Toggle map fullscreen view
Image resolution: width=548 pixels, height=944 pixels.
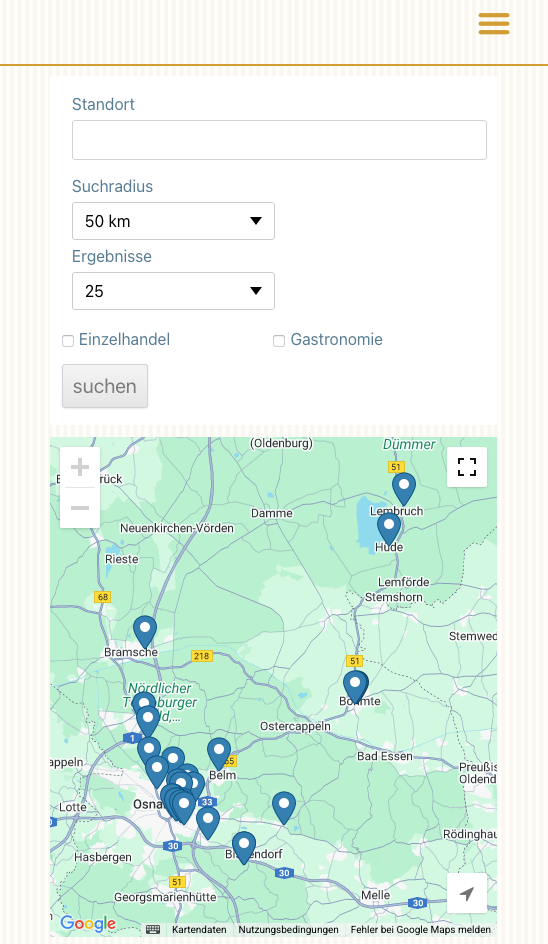tap(467, 467)
